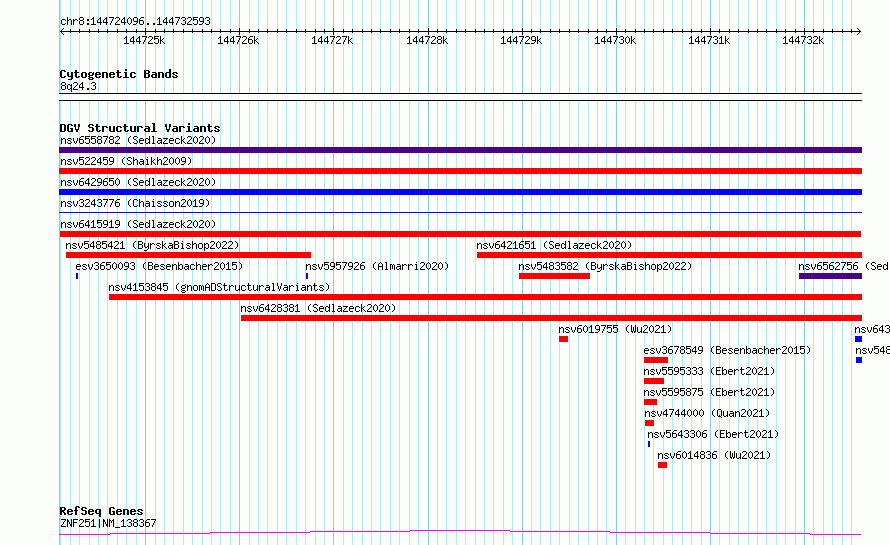The height and width of the screenshot is (545, 890).
Task: Click the DGV Structural Variants track title
Action: 140,128
